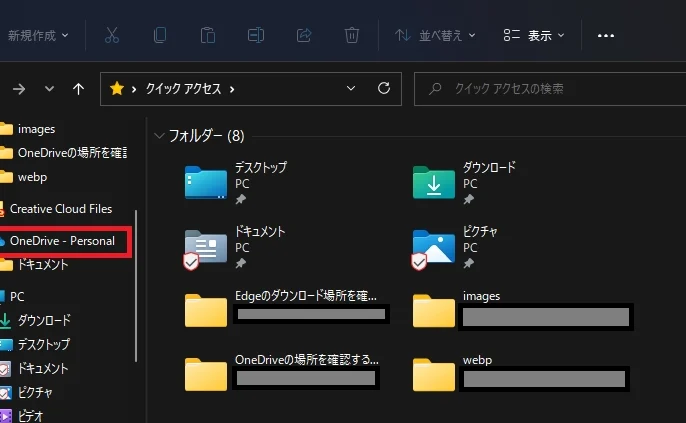Select Creative Cloud Files in sidebar

63,209
